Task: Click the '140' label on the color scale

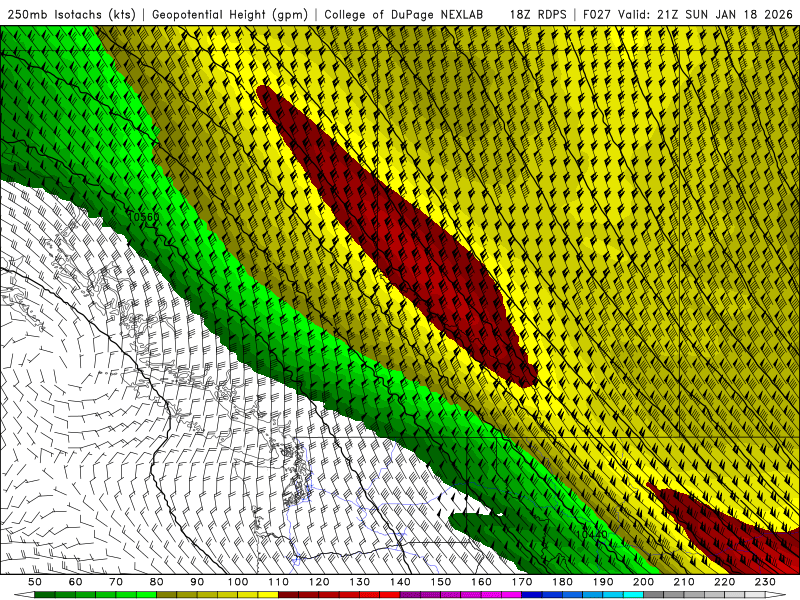Action: tap(400, 582)
